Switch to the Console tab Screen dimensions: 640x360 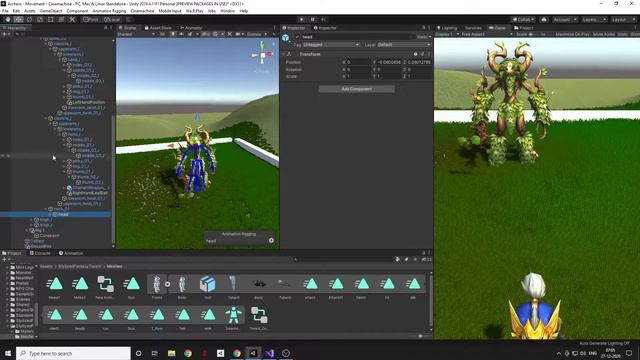click(40, 253)
